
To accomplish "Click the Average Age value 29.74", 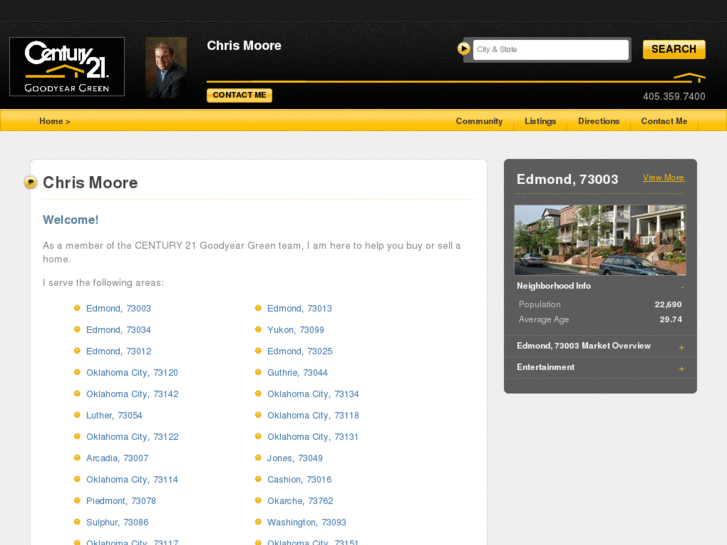I will [x=670, y=319].
